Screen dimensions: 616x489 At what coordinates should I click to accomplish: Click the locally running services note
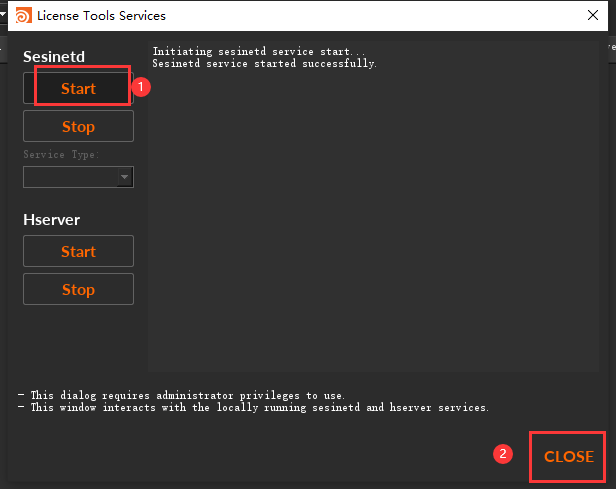click(252, 408)
